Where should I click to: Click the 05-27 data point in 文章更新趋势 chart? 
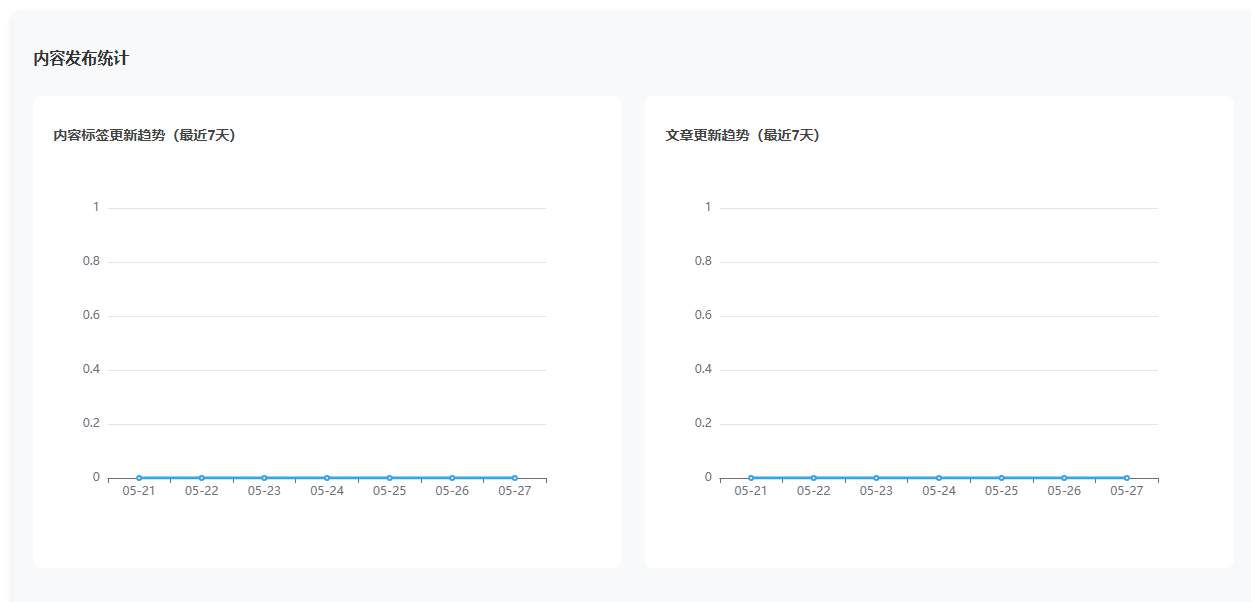(x=1127, y=478)
